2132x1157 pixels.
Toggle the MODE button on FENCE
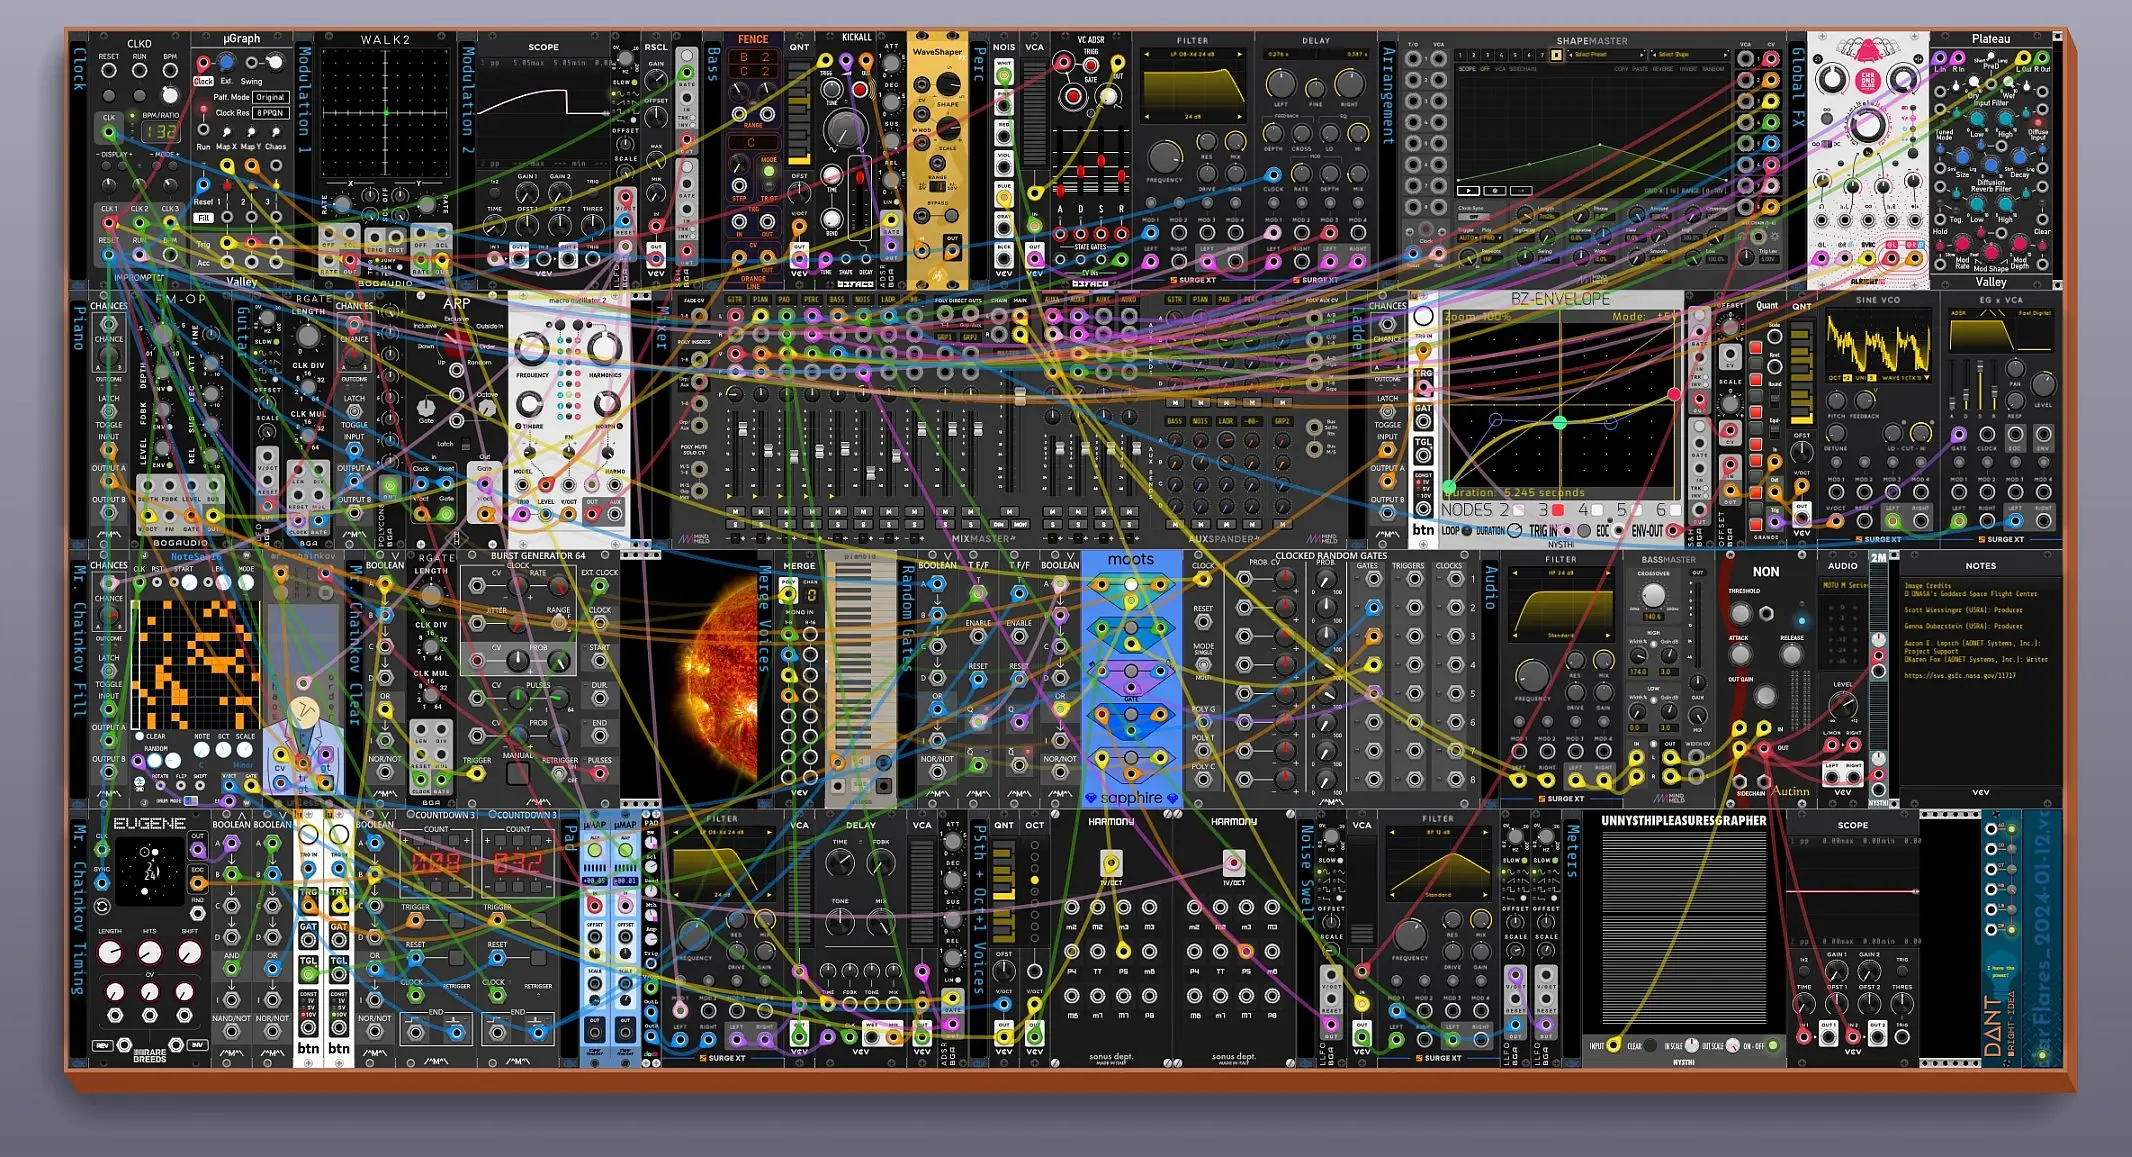[768, 172]
